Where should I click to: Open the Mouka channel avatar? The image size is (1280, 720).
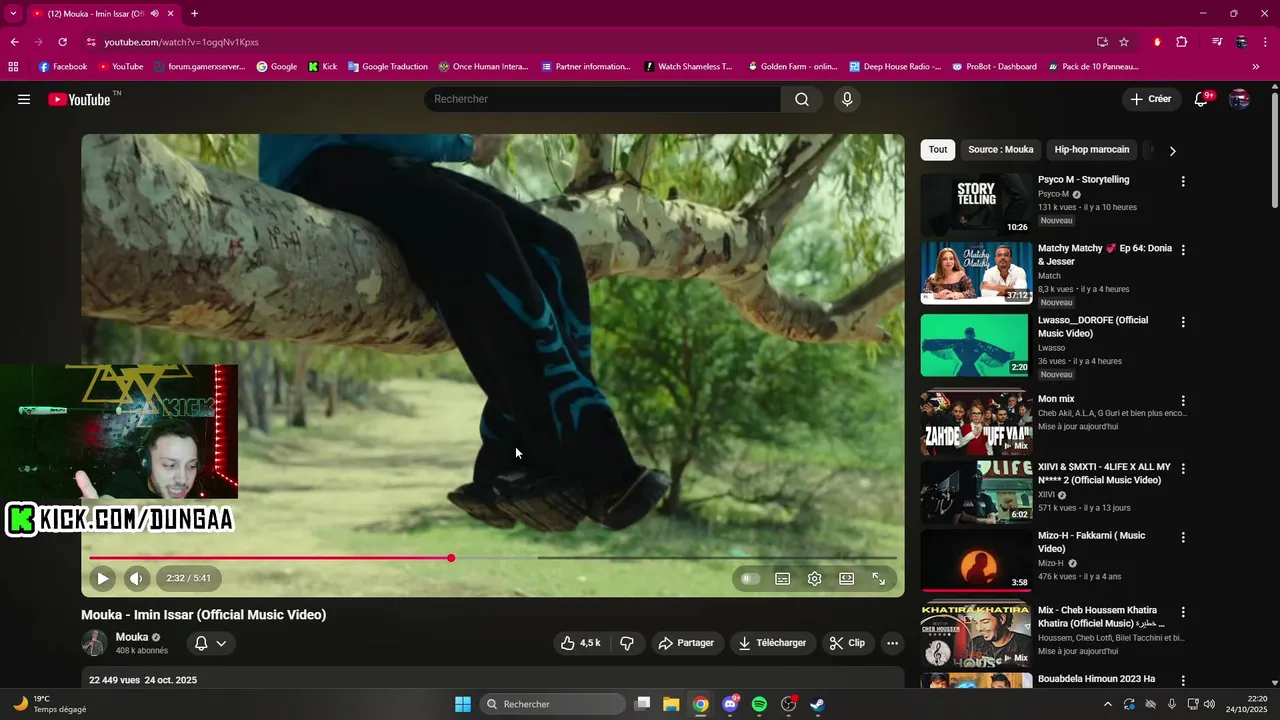(x=94, y=643)
